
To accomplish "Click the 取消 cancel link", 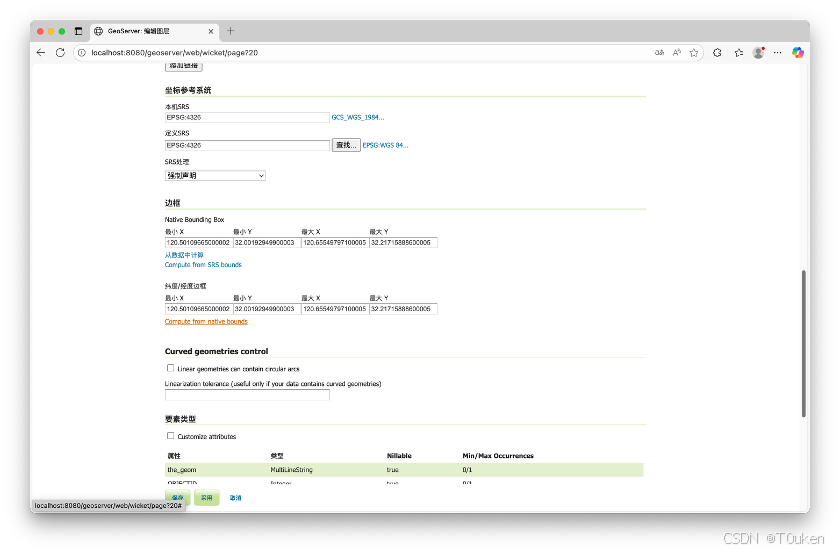I will coord(236,498).
